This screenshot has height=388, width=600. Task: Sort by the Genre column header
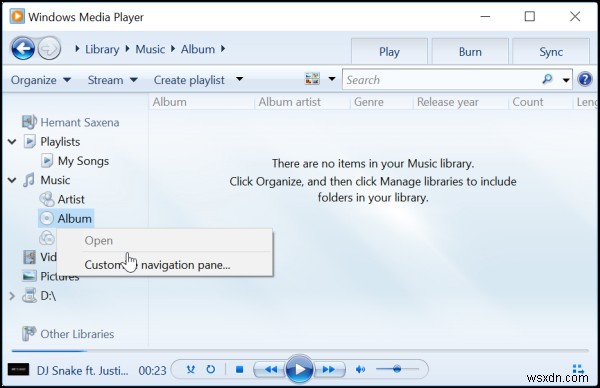click(382, 102)
